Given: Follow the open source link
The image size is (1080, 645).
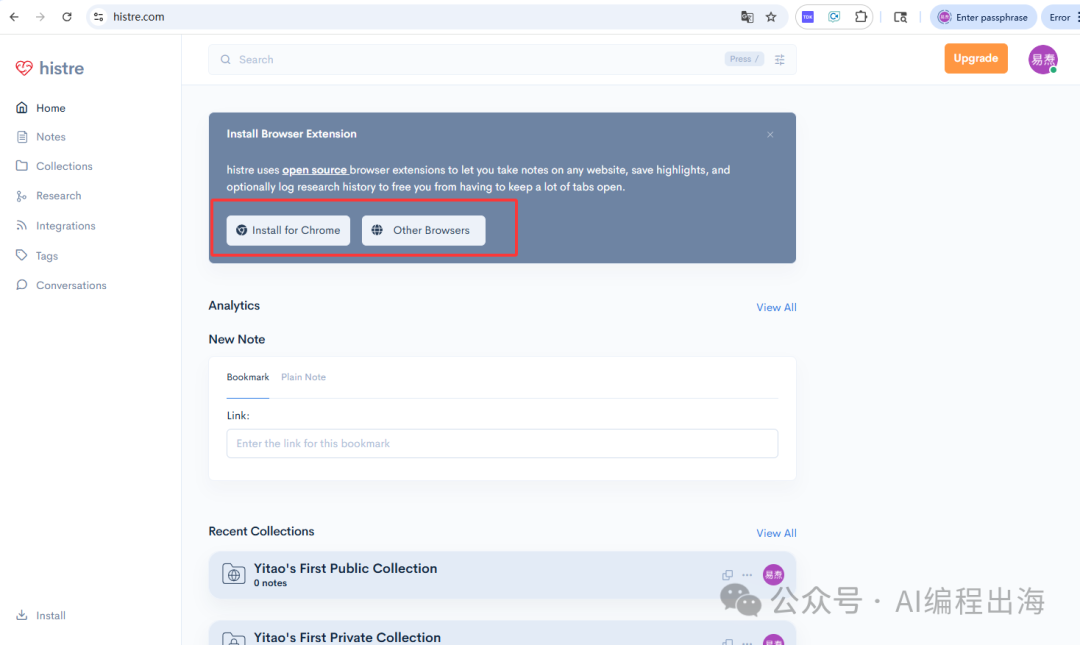Looking at the screenshot, I should point(314,170).
